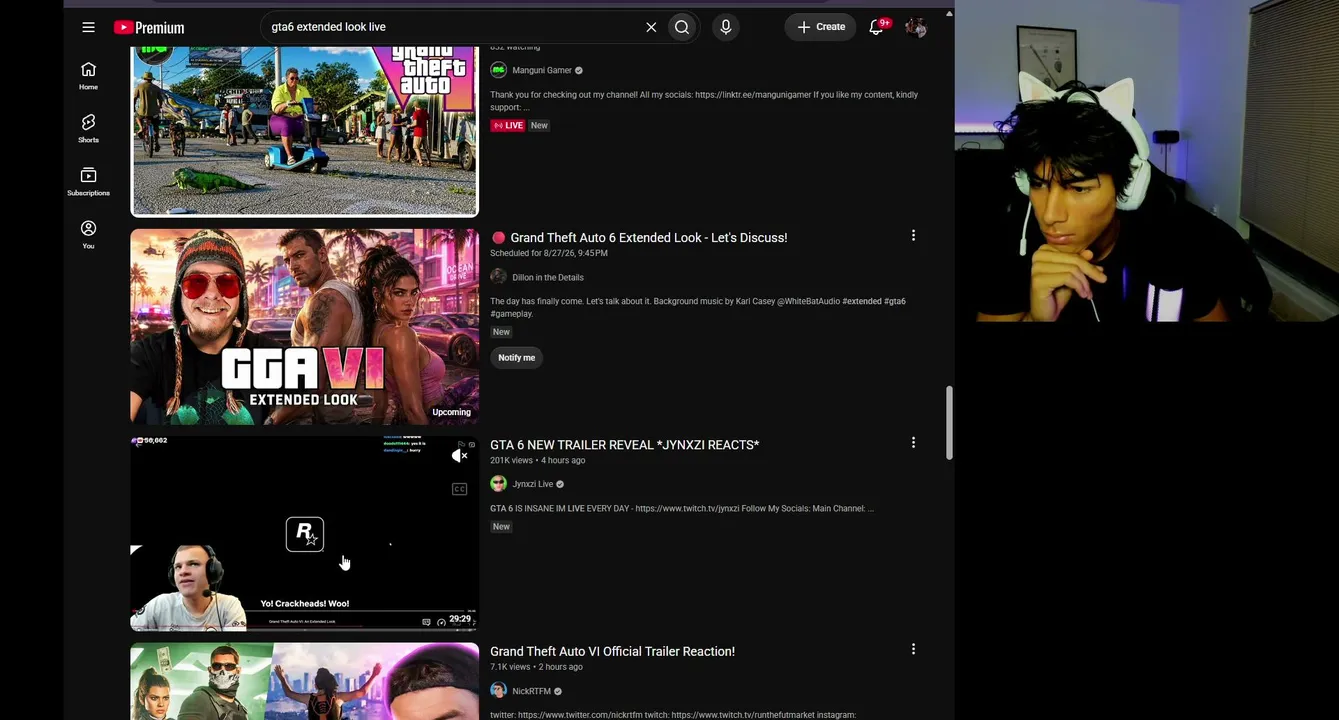
Task: Open 'Grand Theft Auto VI Official Trailer Reaction!'
Action: [x=612, y=652]
